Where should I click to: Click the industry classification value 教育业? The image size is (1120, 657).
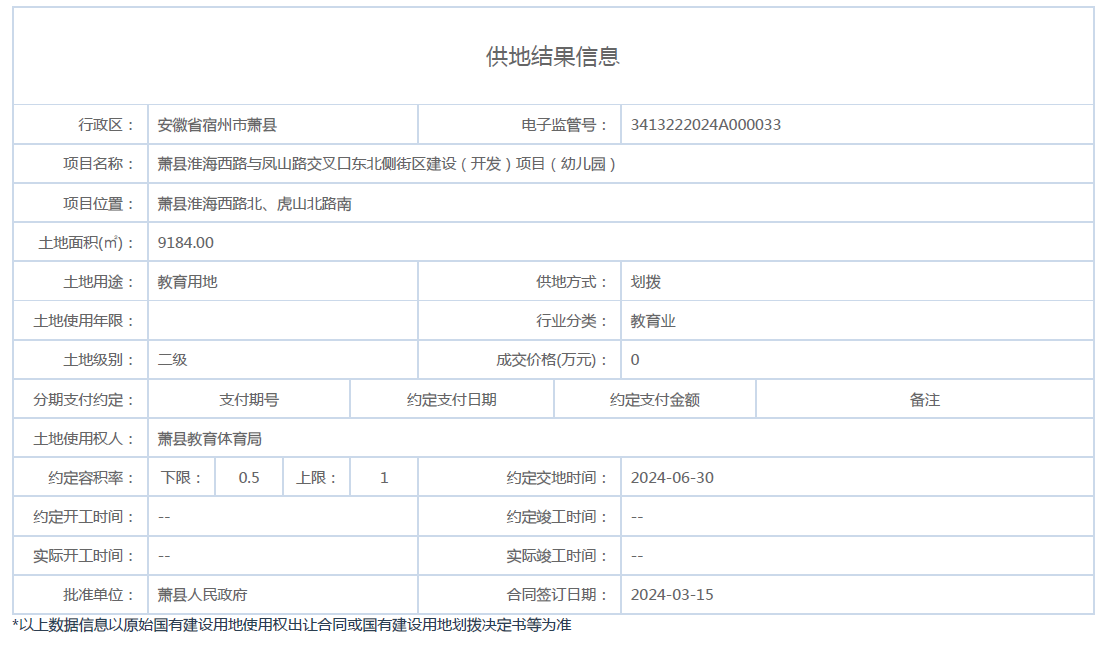click(653, 321)
